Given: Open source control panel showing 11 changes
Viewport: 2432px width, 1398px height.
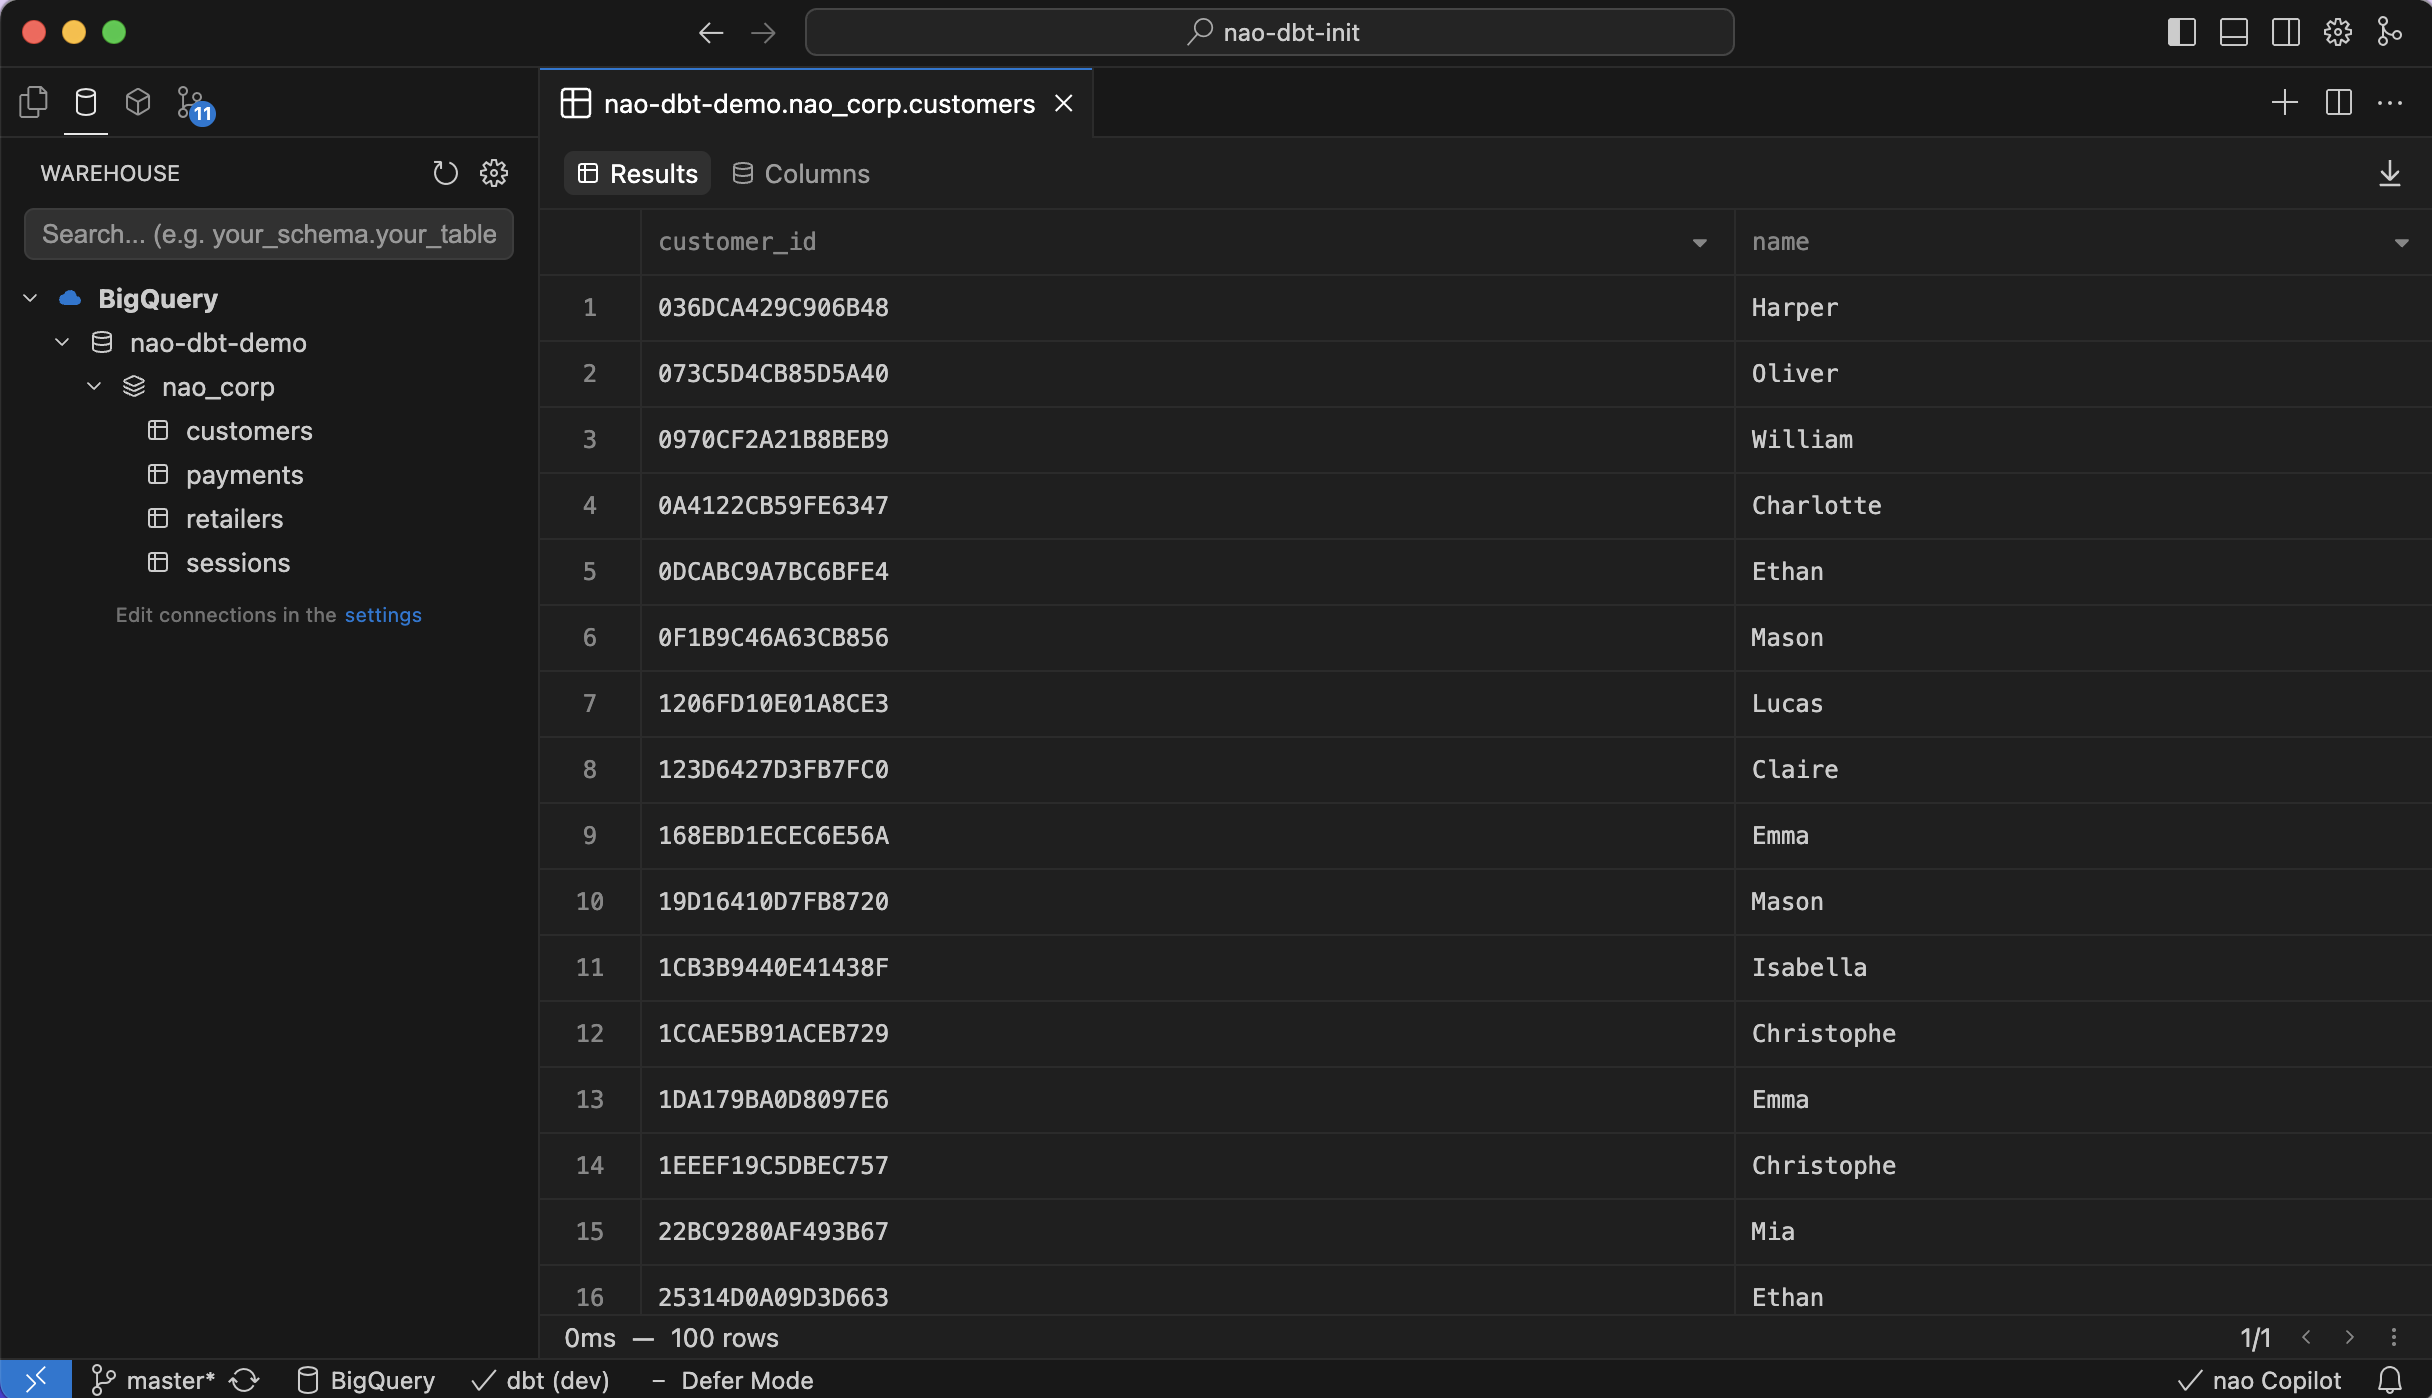Looking at the screenshot, I should (192, 102).
